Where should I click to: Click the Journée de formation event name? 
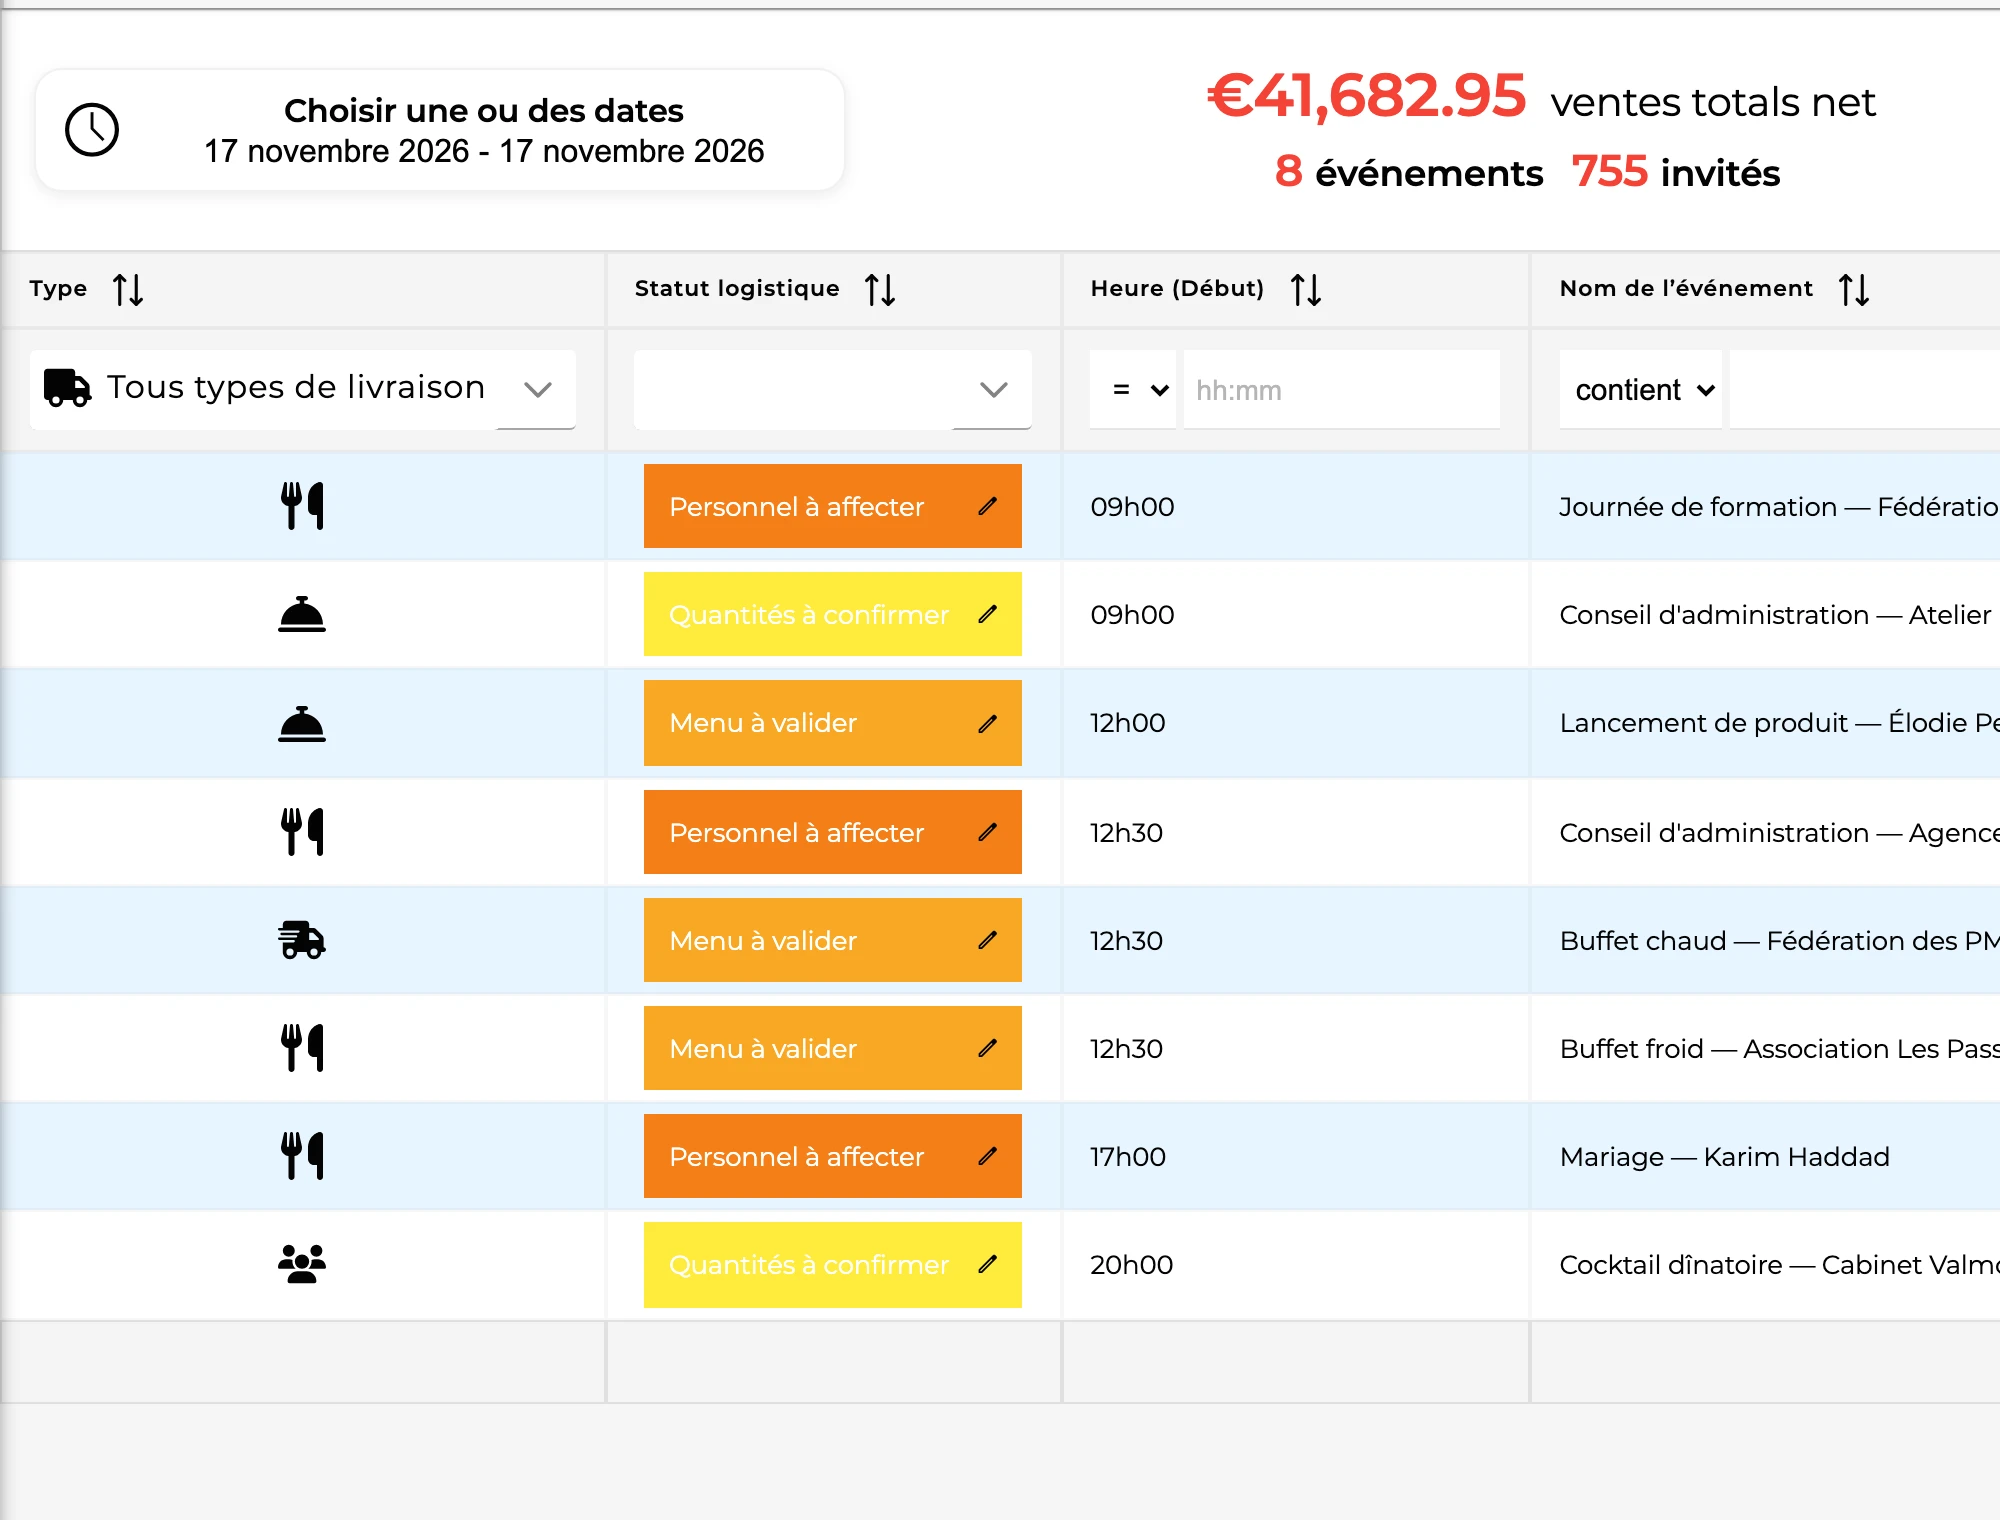pos(1780,506)
